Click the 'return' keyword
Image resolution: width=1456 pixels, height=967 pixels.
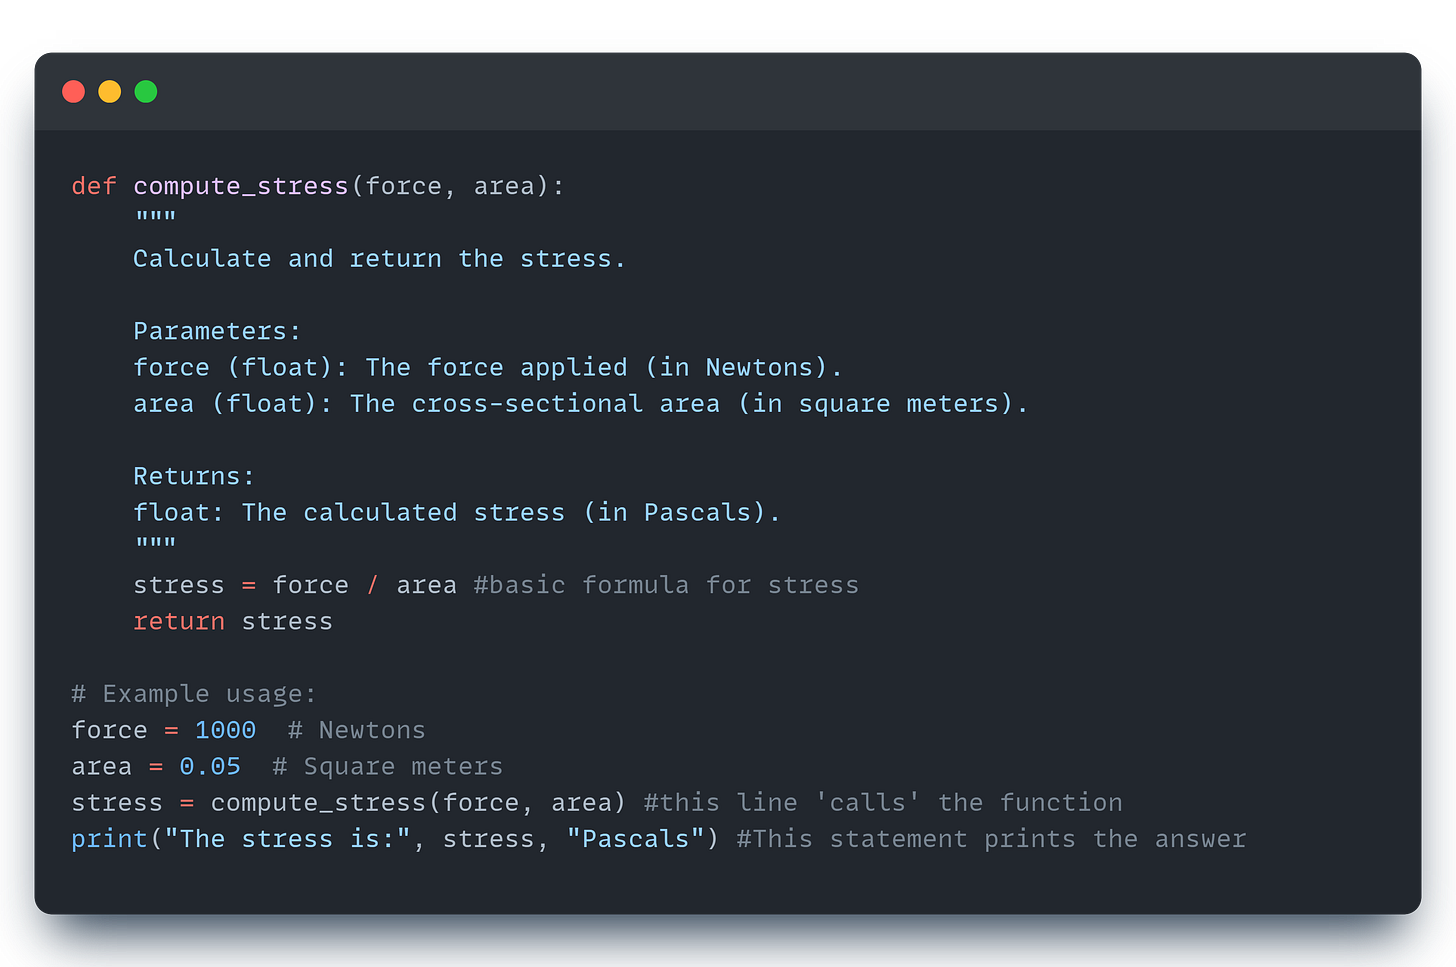[x=179, y=621]
